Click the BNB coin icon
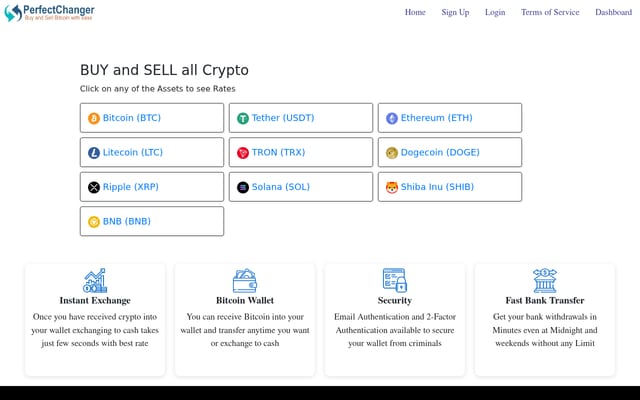 (x=94, y=222)
